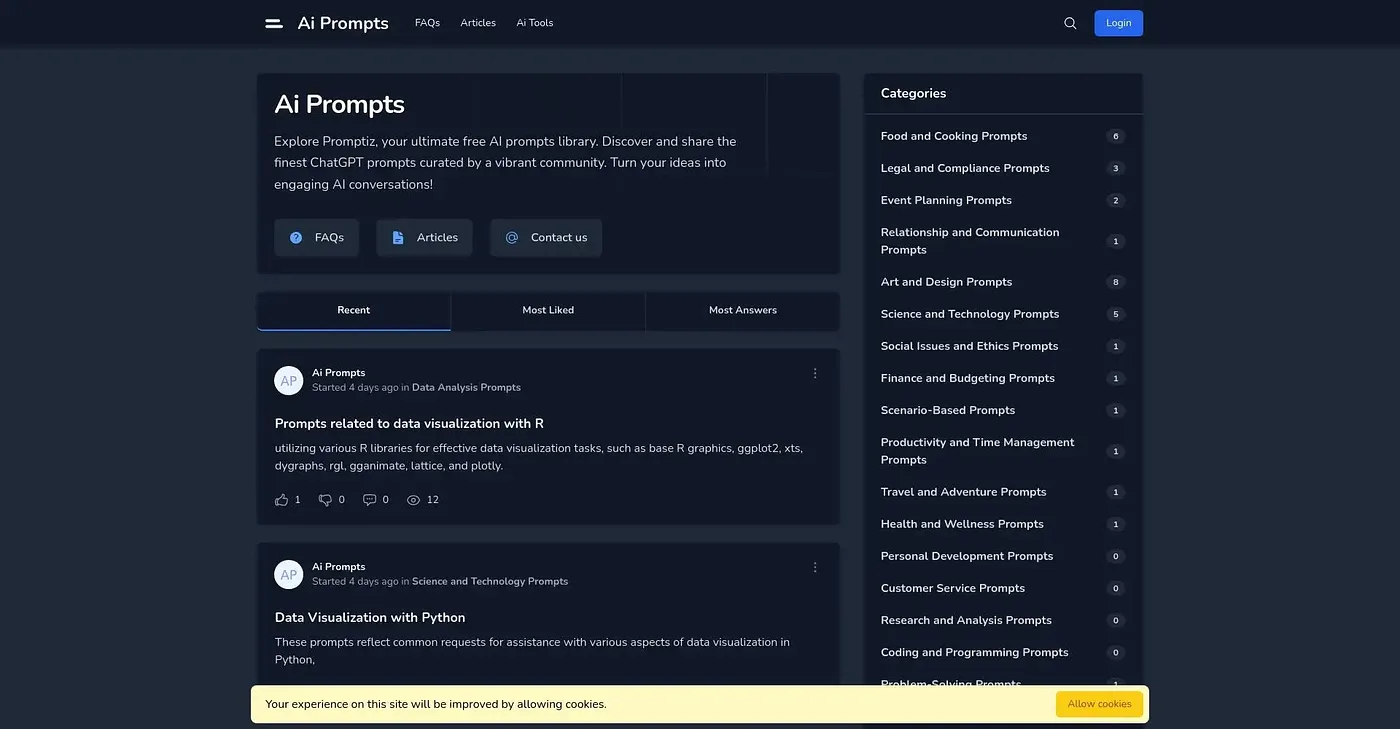Open the Data Analysis Prompts category link
This screenshot has width=1400, height=729.
click(x=466, y=387)
